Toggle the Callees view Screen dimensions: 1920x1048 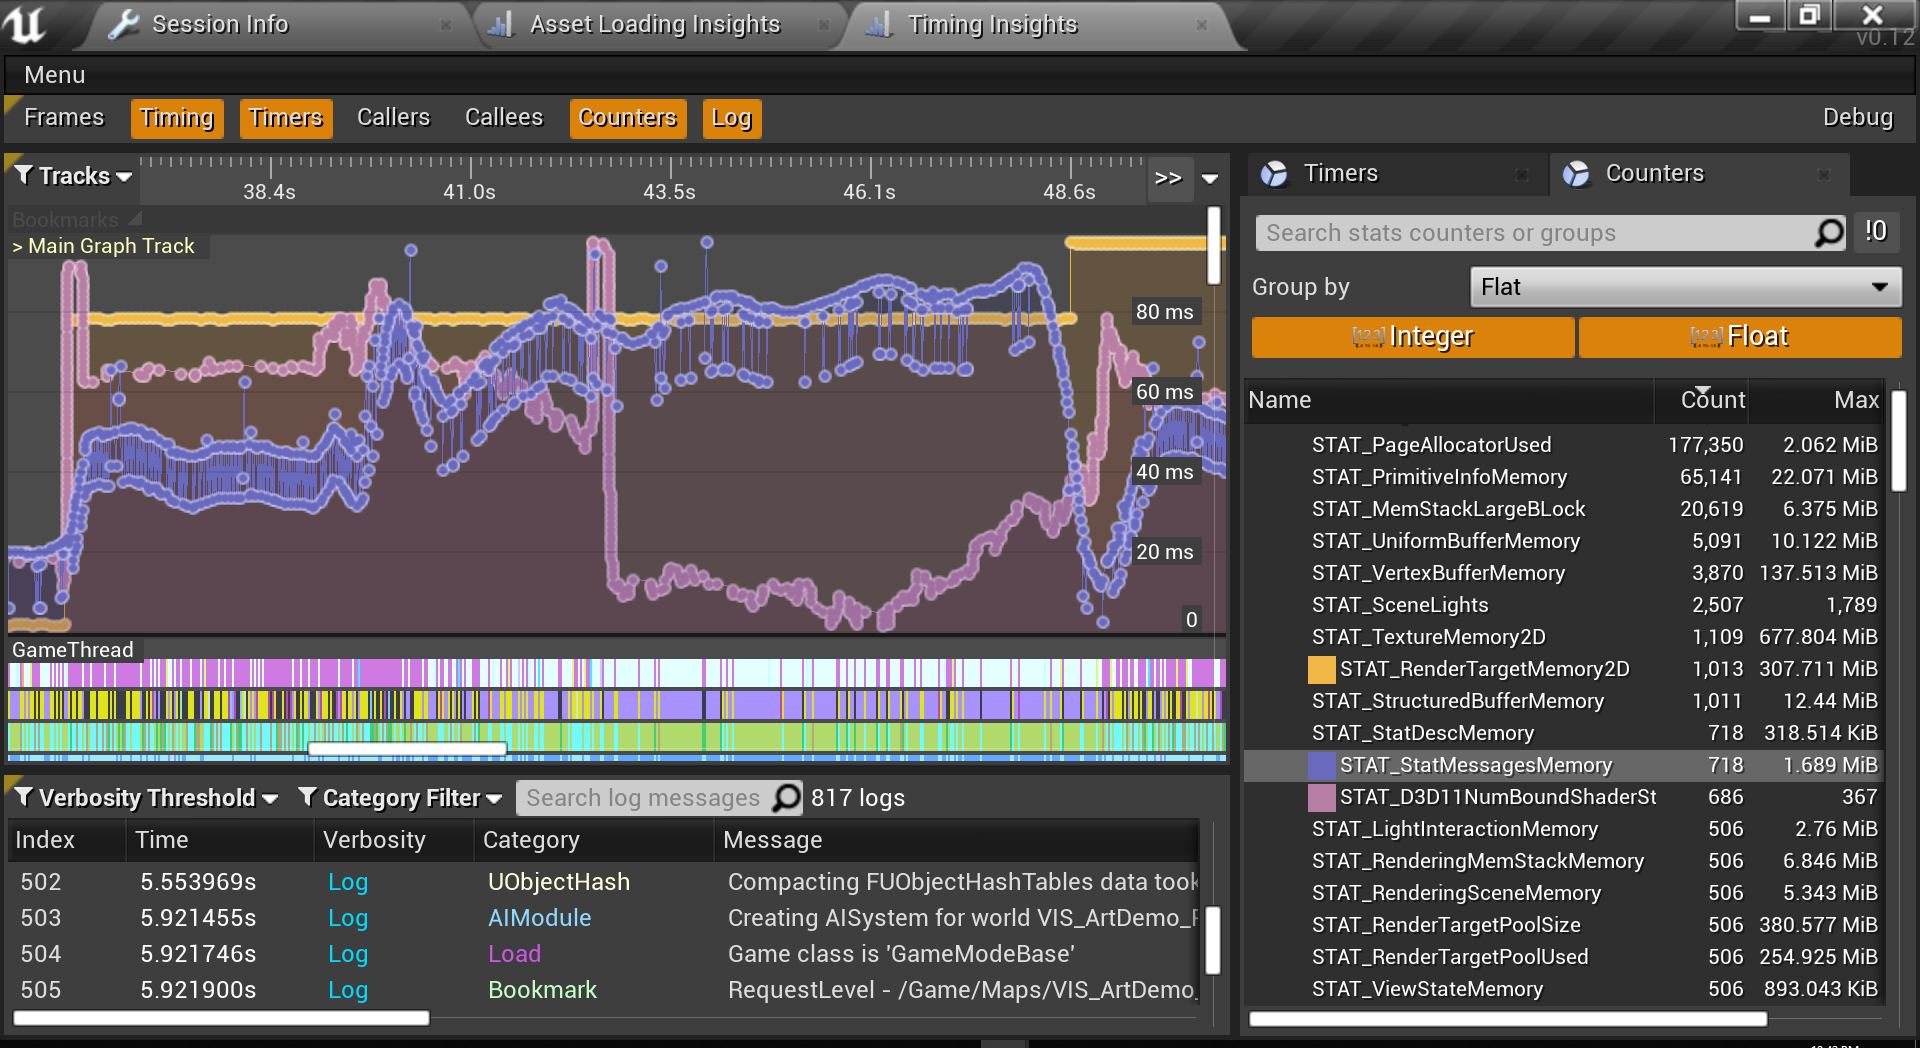504,118
